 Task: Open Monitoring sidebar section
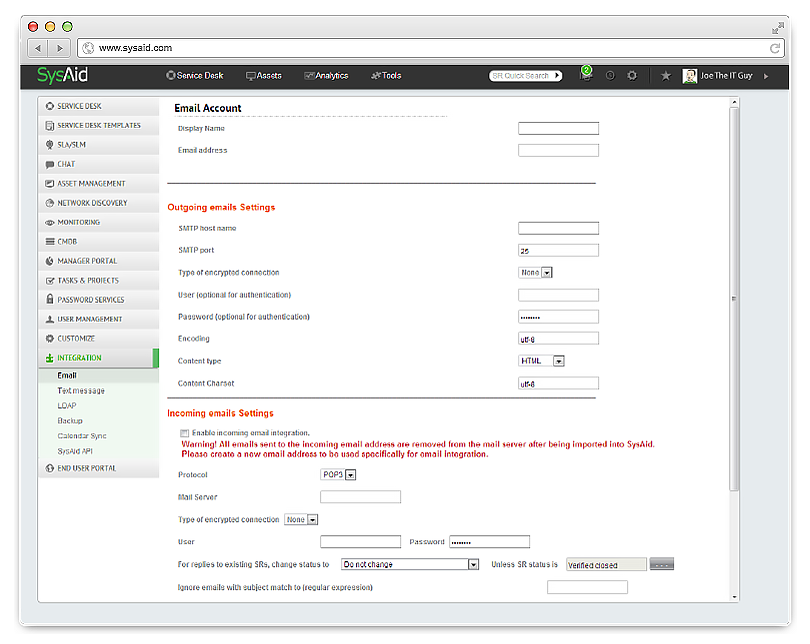tap(99, 222)
